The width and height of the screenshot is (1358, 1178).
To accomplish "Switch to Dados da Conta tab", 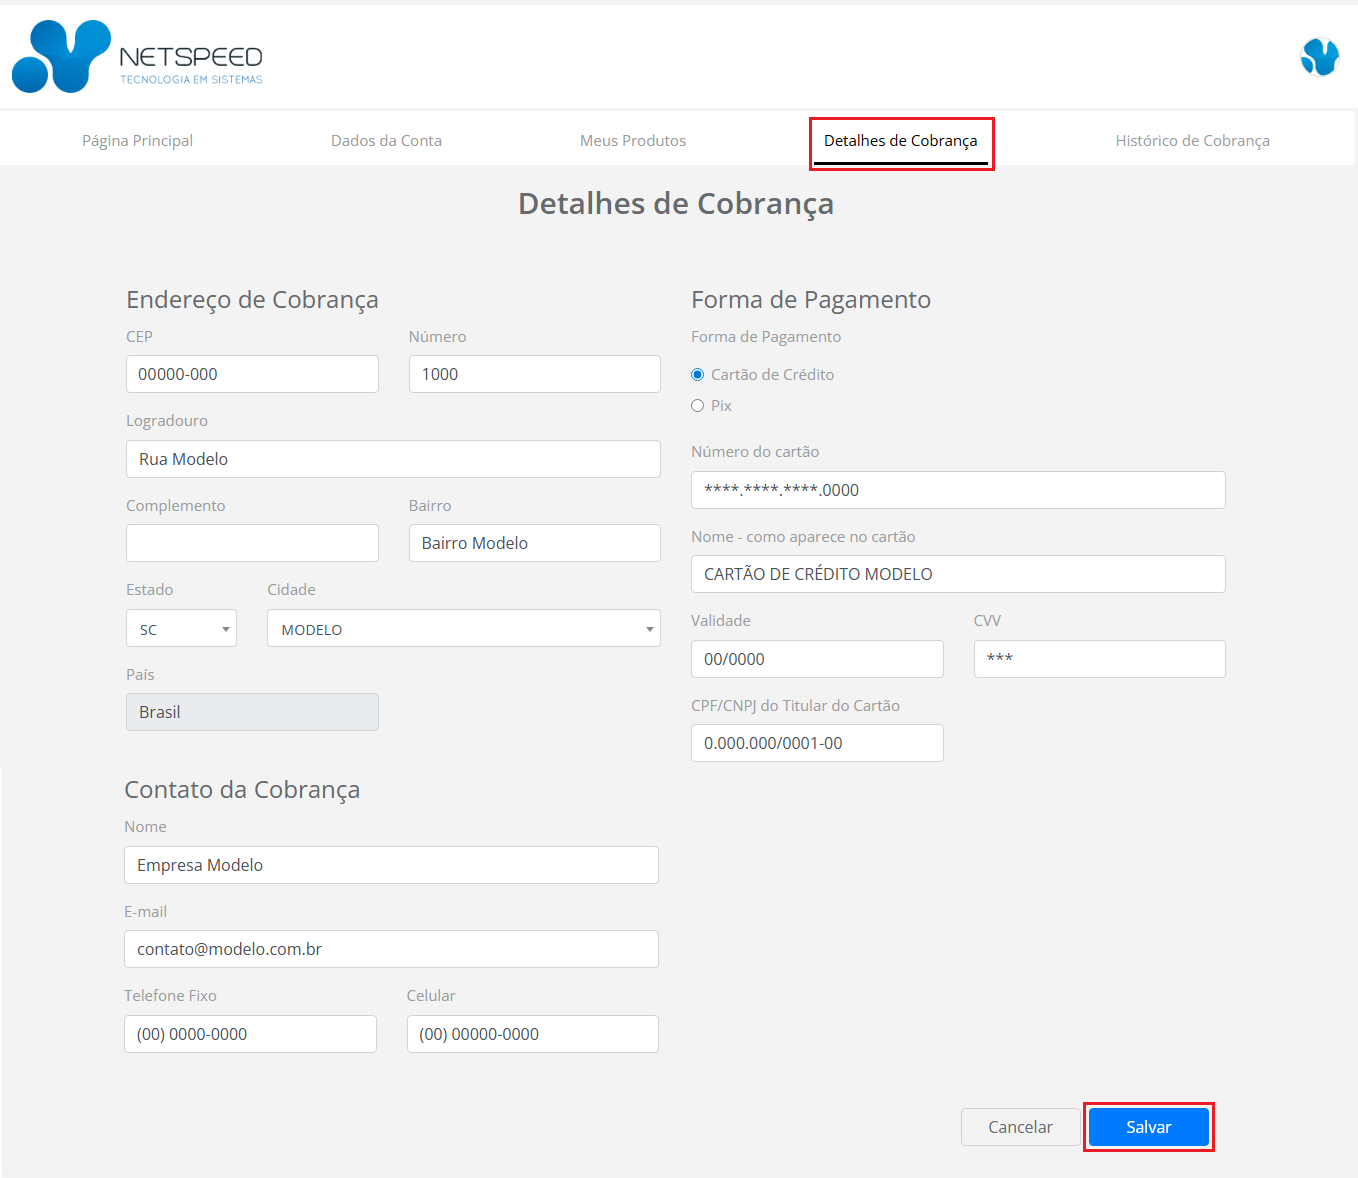I will pyautogui.click(x=386, y=141).
